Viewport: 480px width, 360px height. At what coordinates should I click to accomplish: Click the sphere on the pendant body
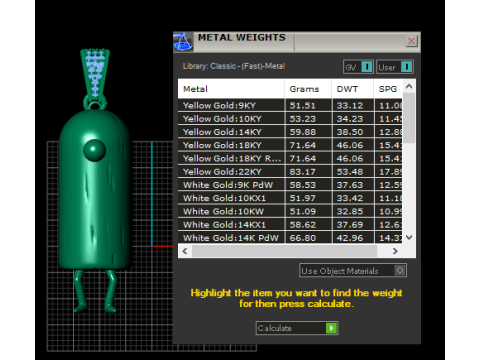94,150
